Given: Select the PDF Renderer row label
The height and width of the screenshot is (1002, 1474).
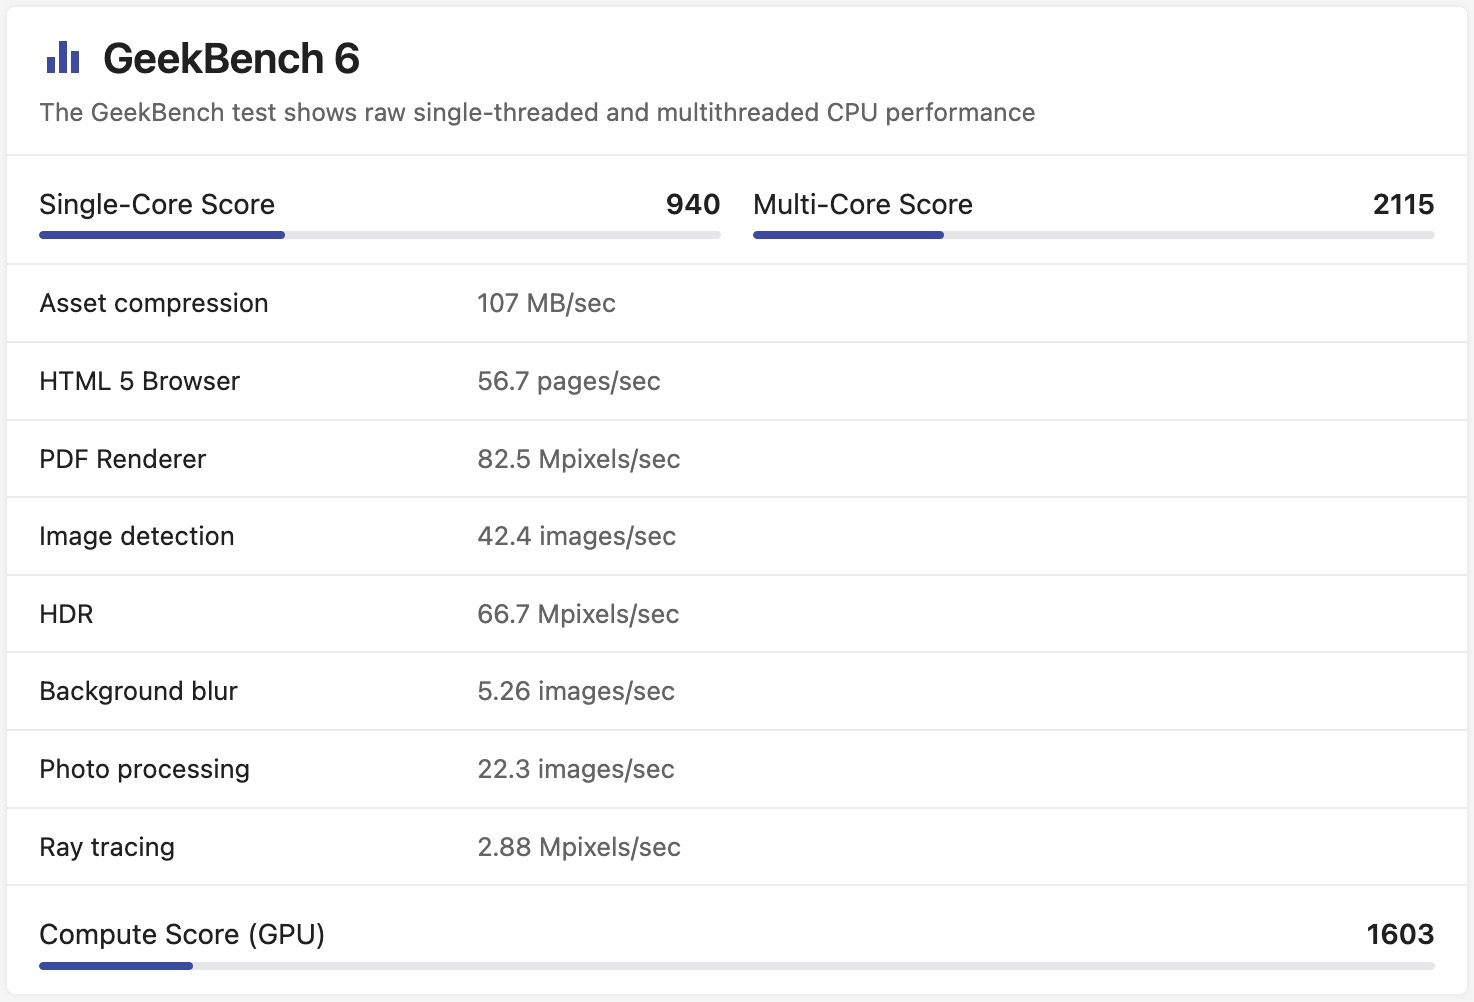Looking at the screenshot, I should [x=122, y=459].
